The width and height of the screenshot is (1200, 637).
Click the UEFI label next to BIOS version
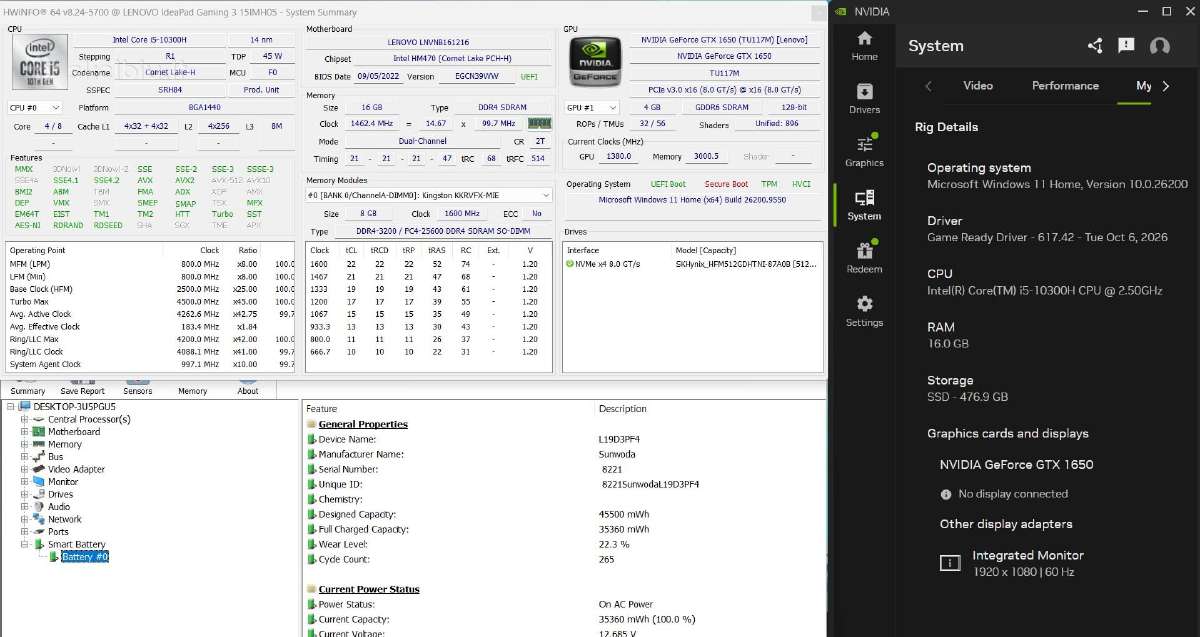(x=529, y=76)
